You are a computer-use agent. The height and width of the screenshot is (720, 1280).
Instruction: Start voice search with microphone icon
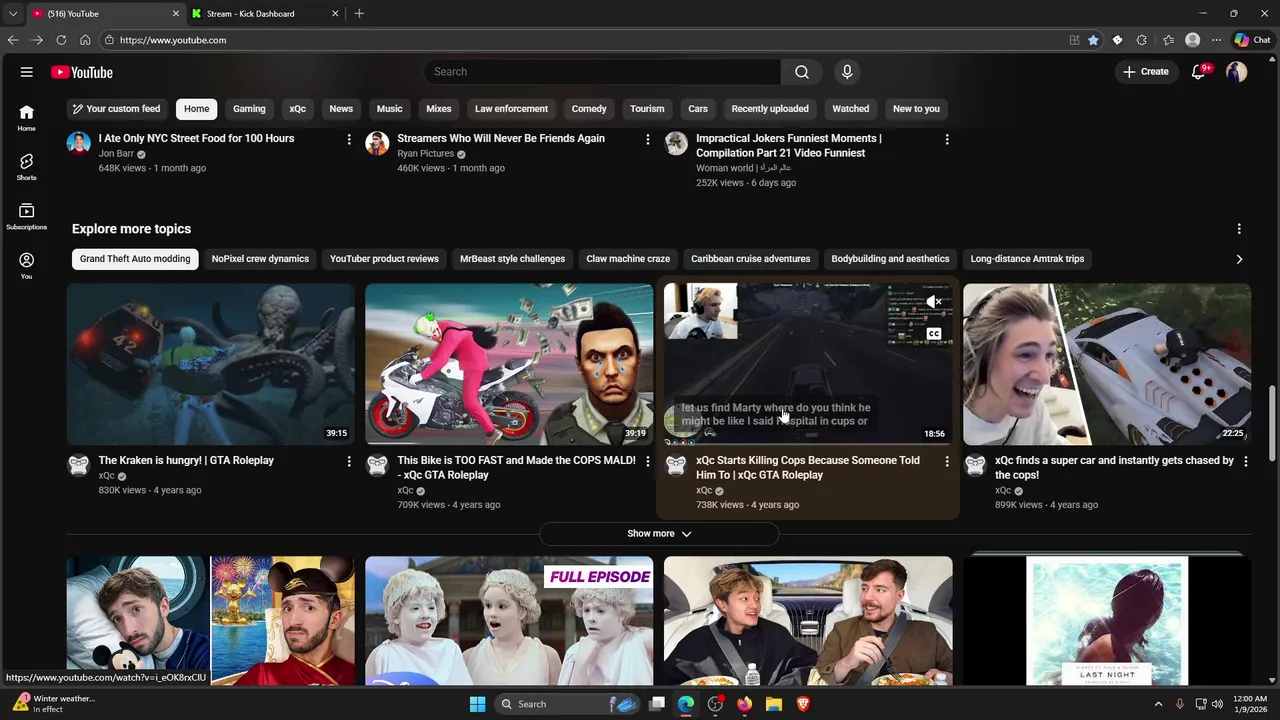847,72
